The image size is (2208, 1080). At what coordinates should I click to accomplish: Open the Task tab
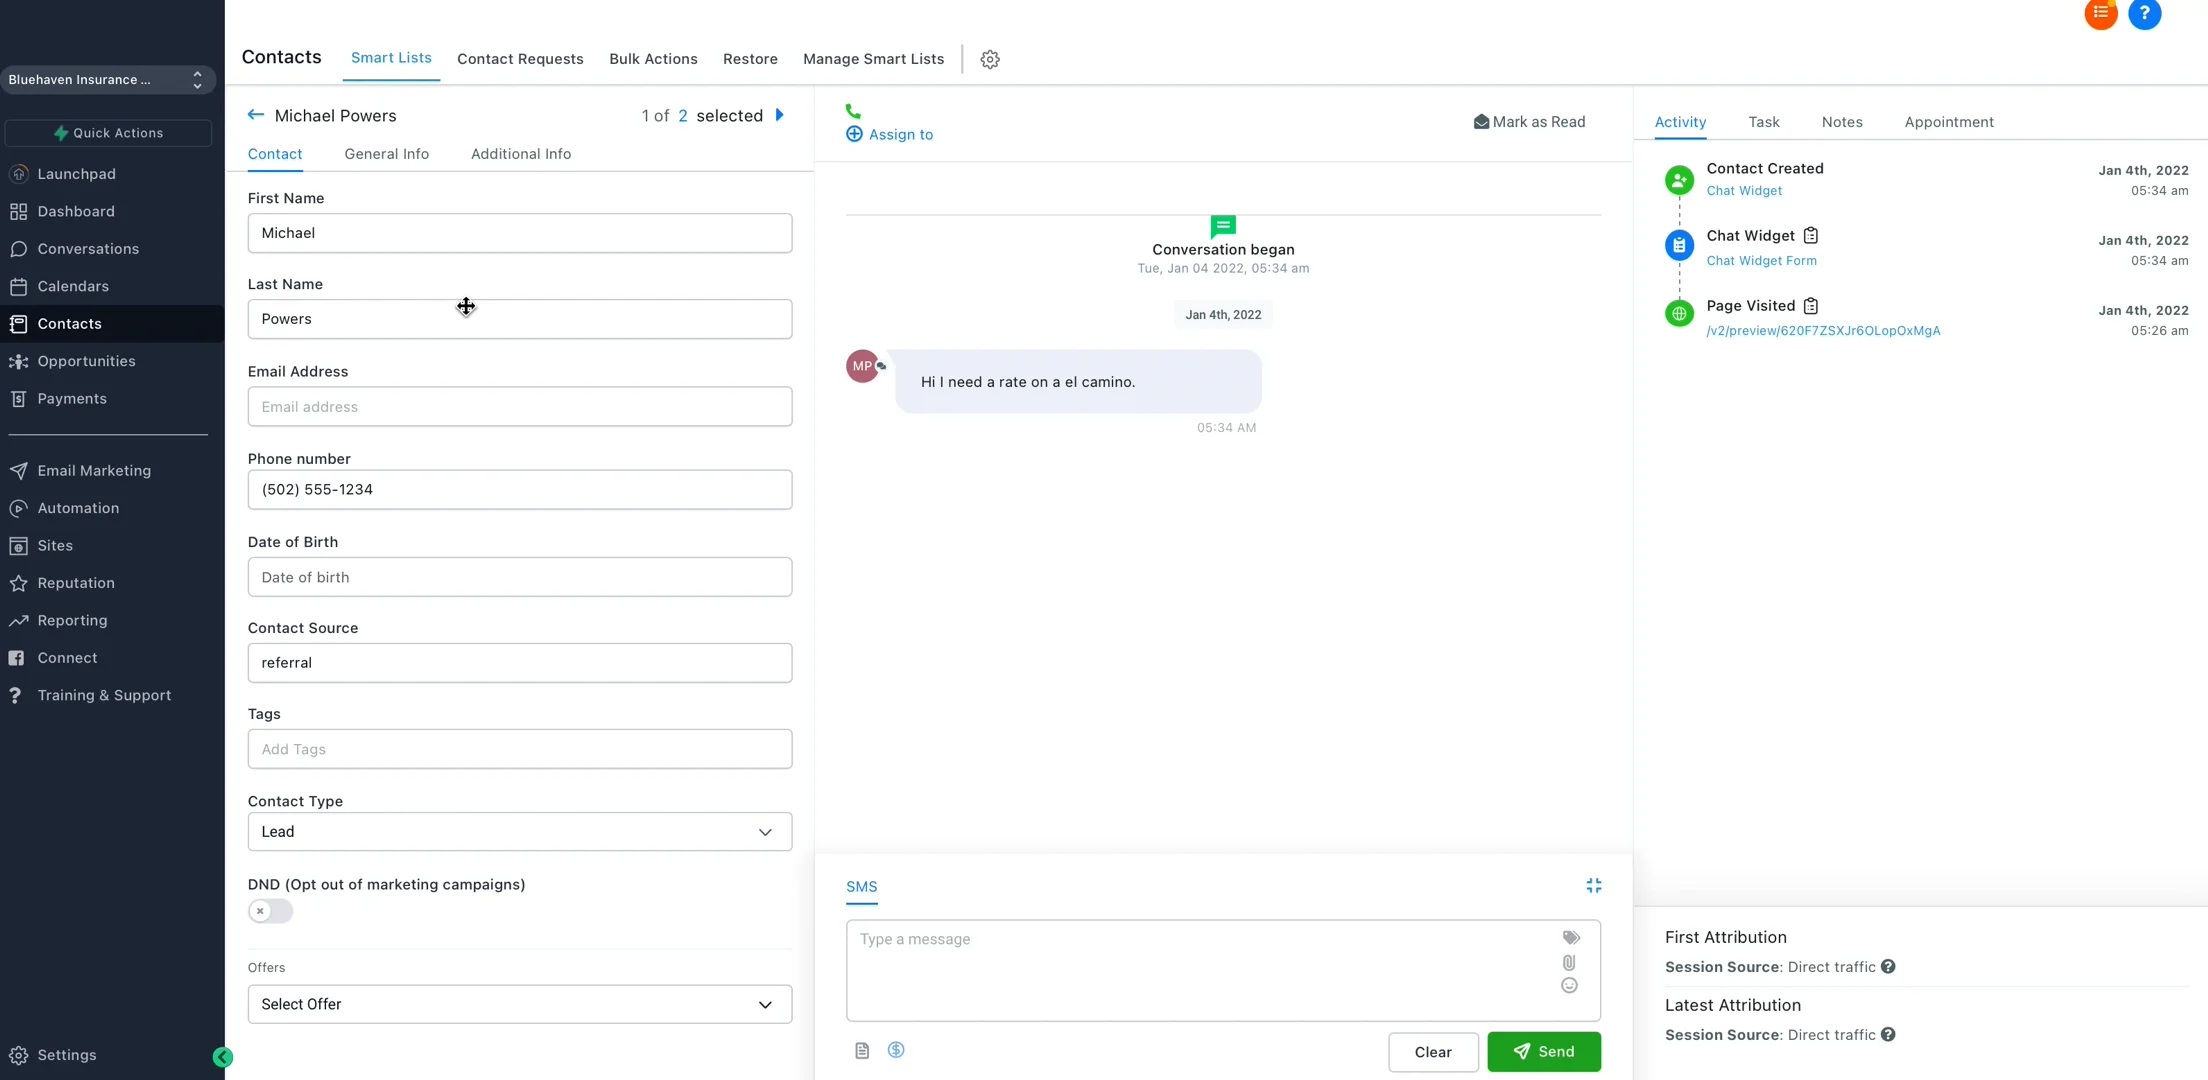pos(1764,122)
